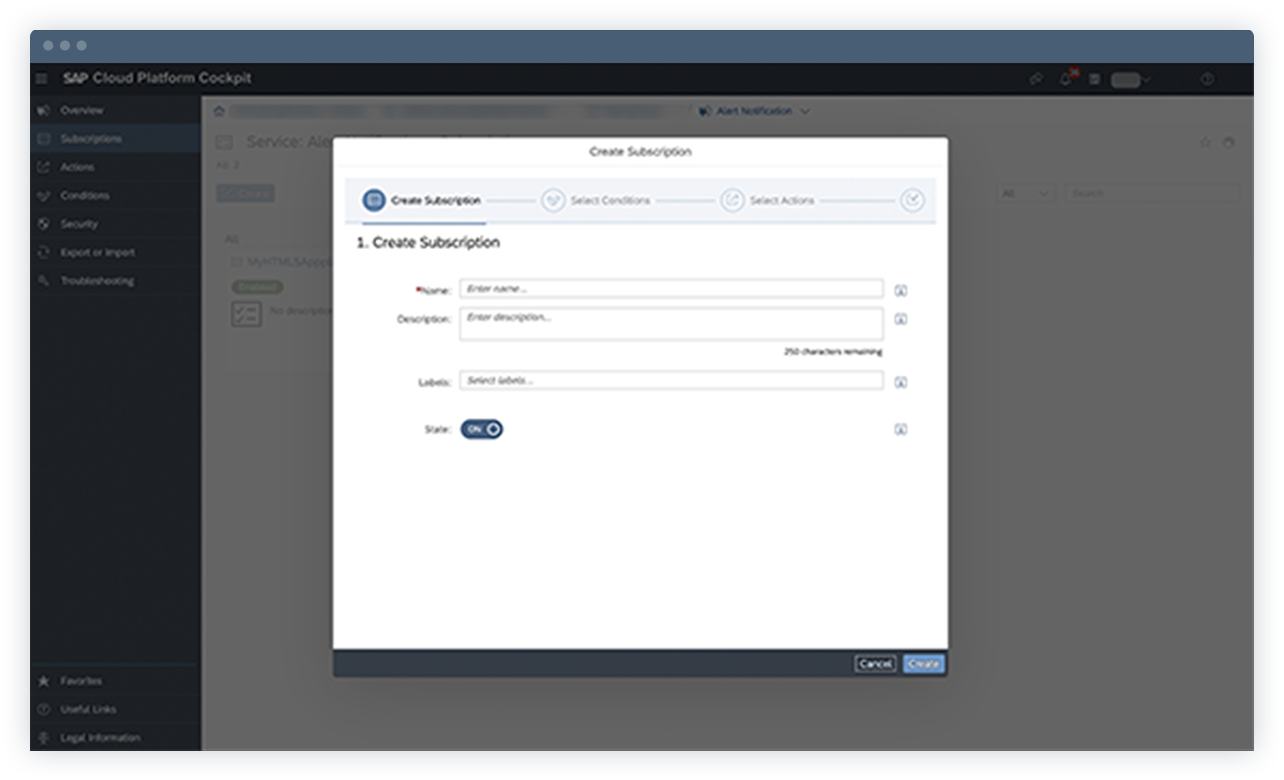This screenshot has width=1284, height=780.
Task: Open the Alert Notification breadcrumb dropdown
Action: pyautogui.click(x=756, y=111)
